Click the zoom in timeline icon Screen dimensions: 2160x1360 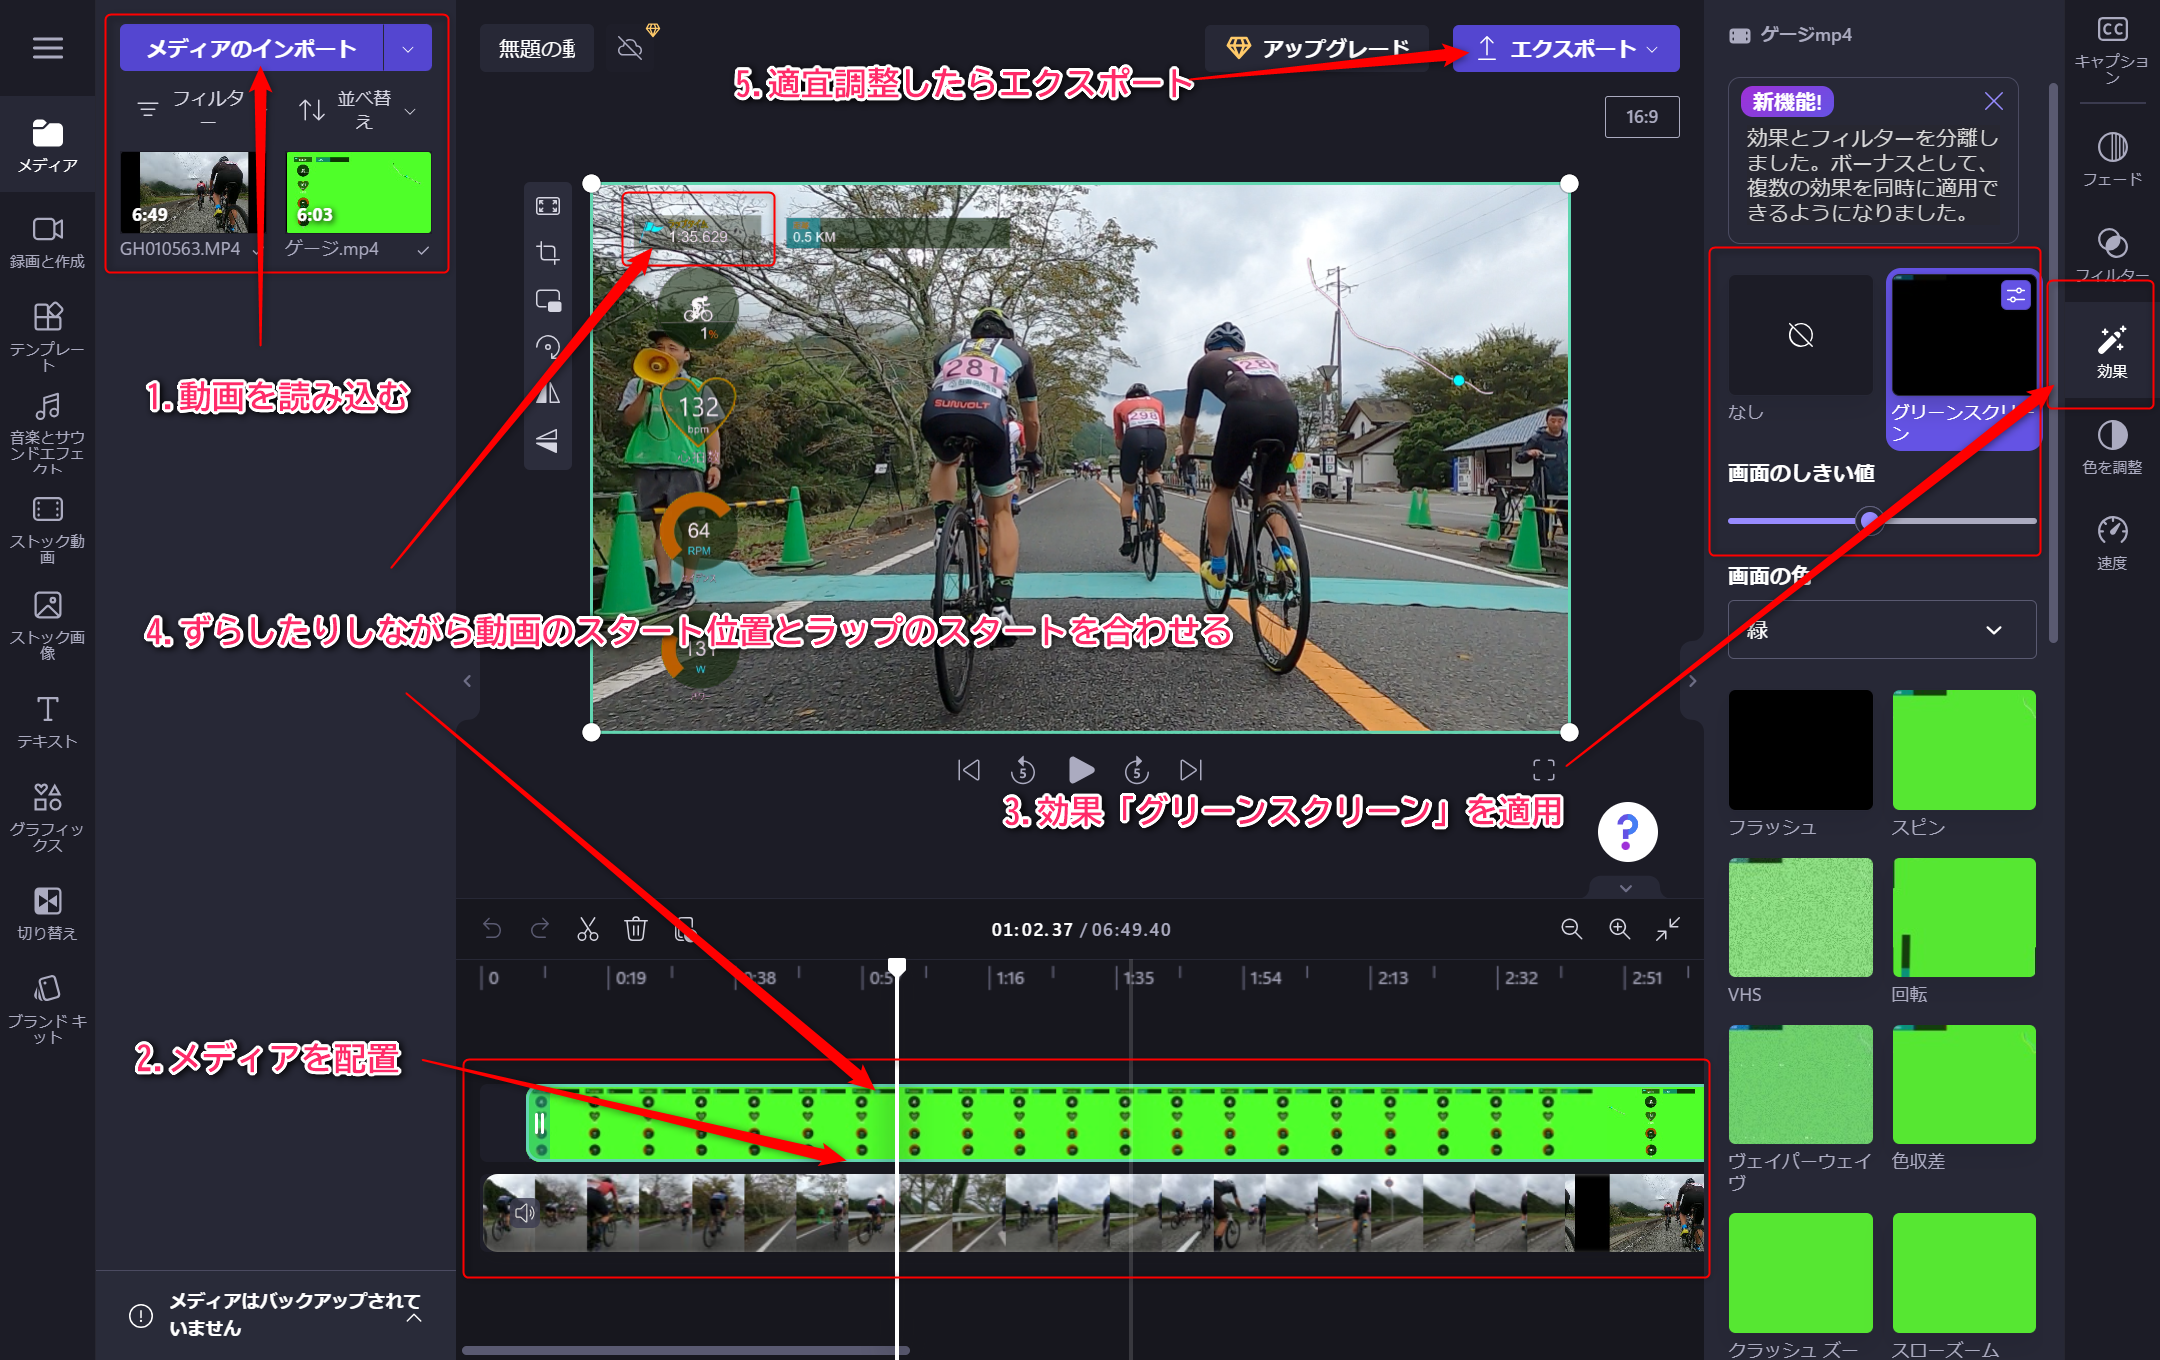click(x=1619, y=929)
